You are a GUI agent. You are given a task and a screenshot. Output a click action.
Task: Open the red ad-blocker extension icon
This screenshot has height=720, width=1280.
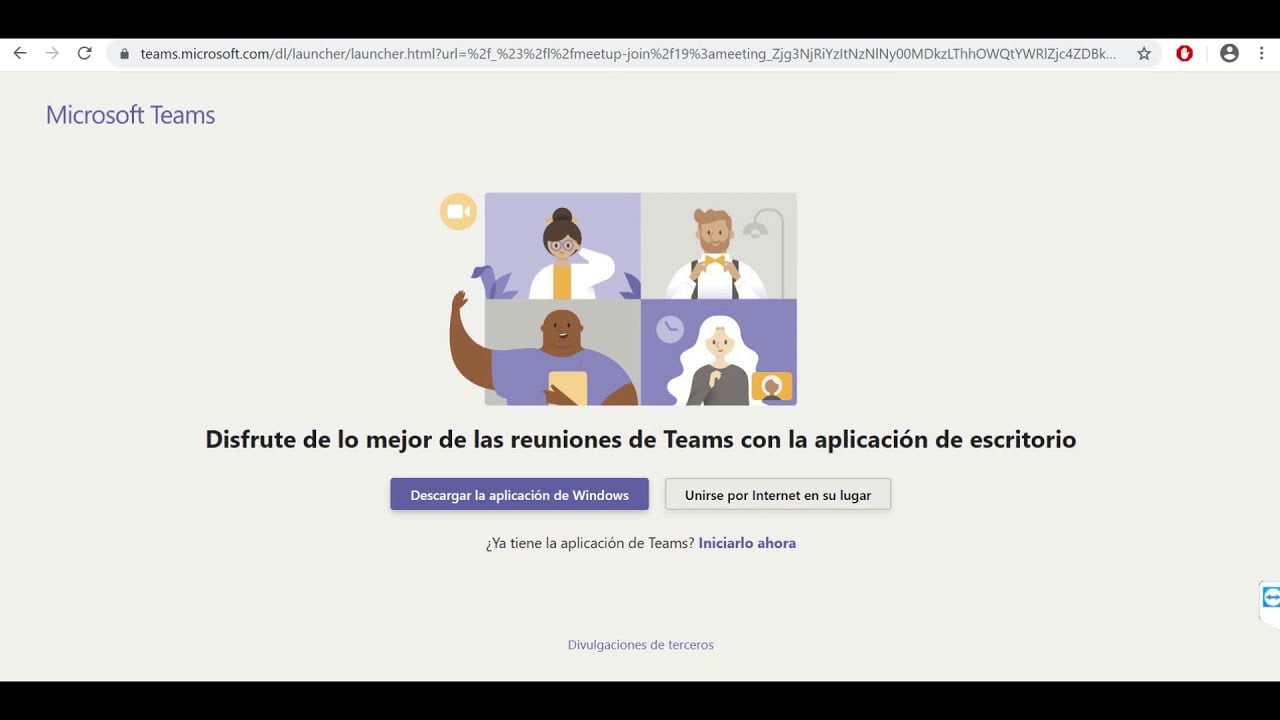coord(1184,54)
